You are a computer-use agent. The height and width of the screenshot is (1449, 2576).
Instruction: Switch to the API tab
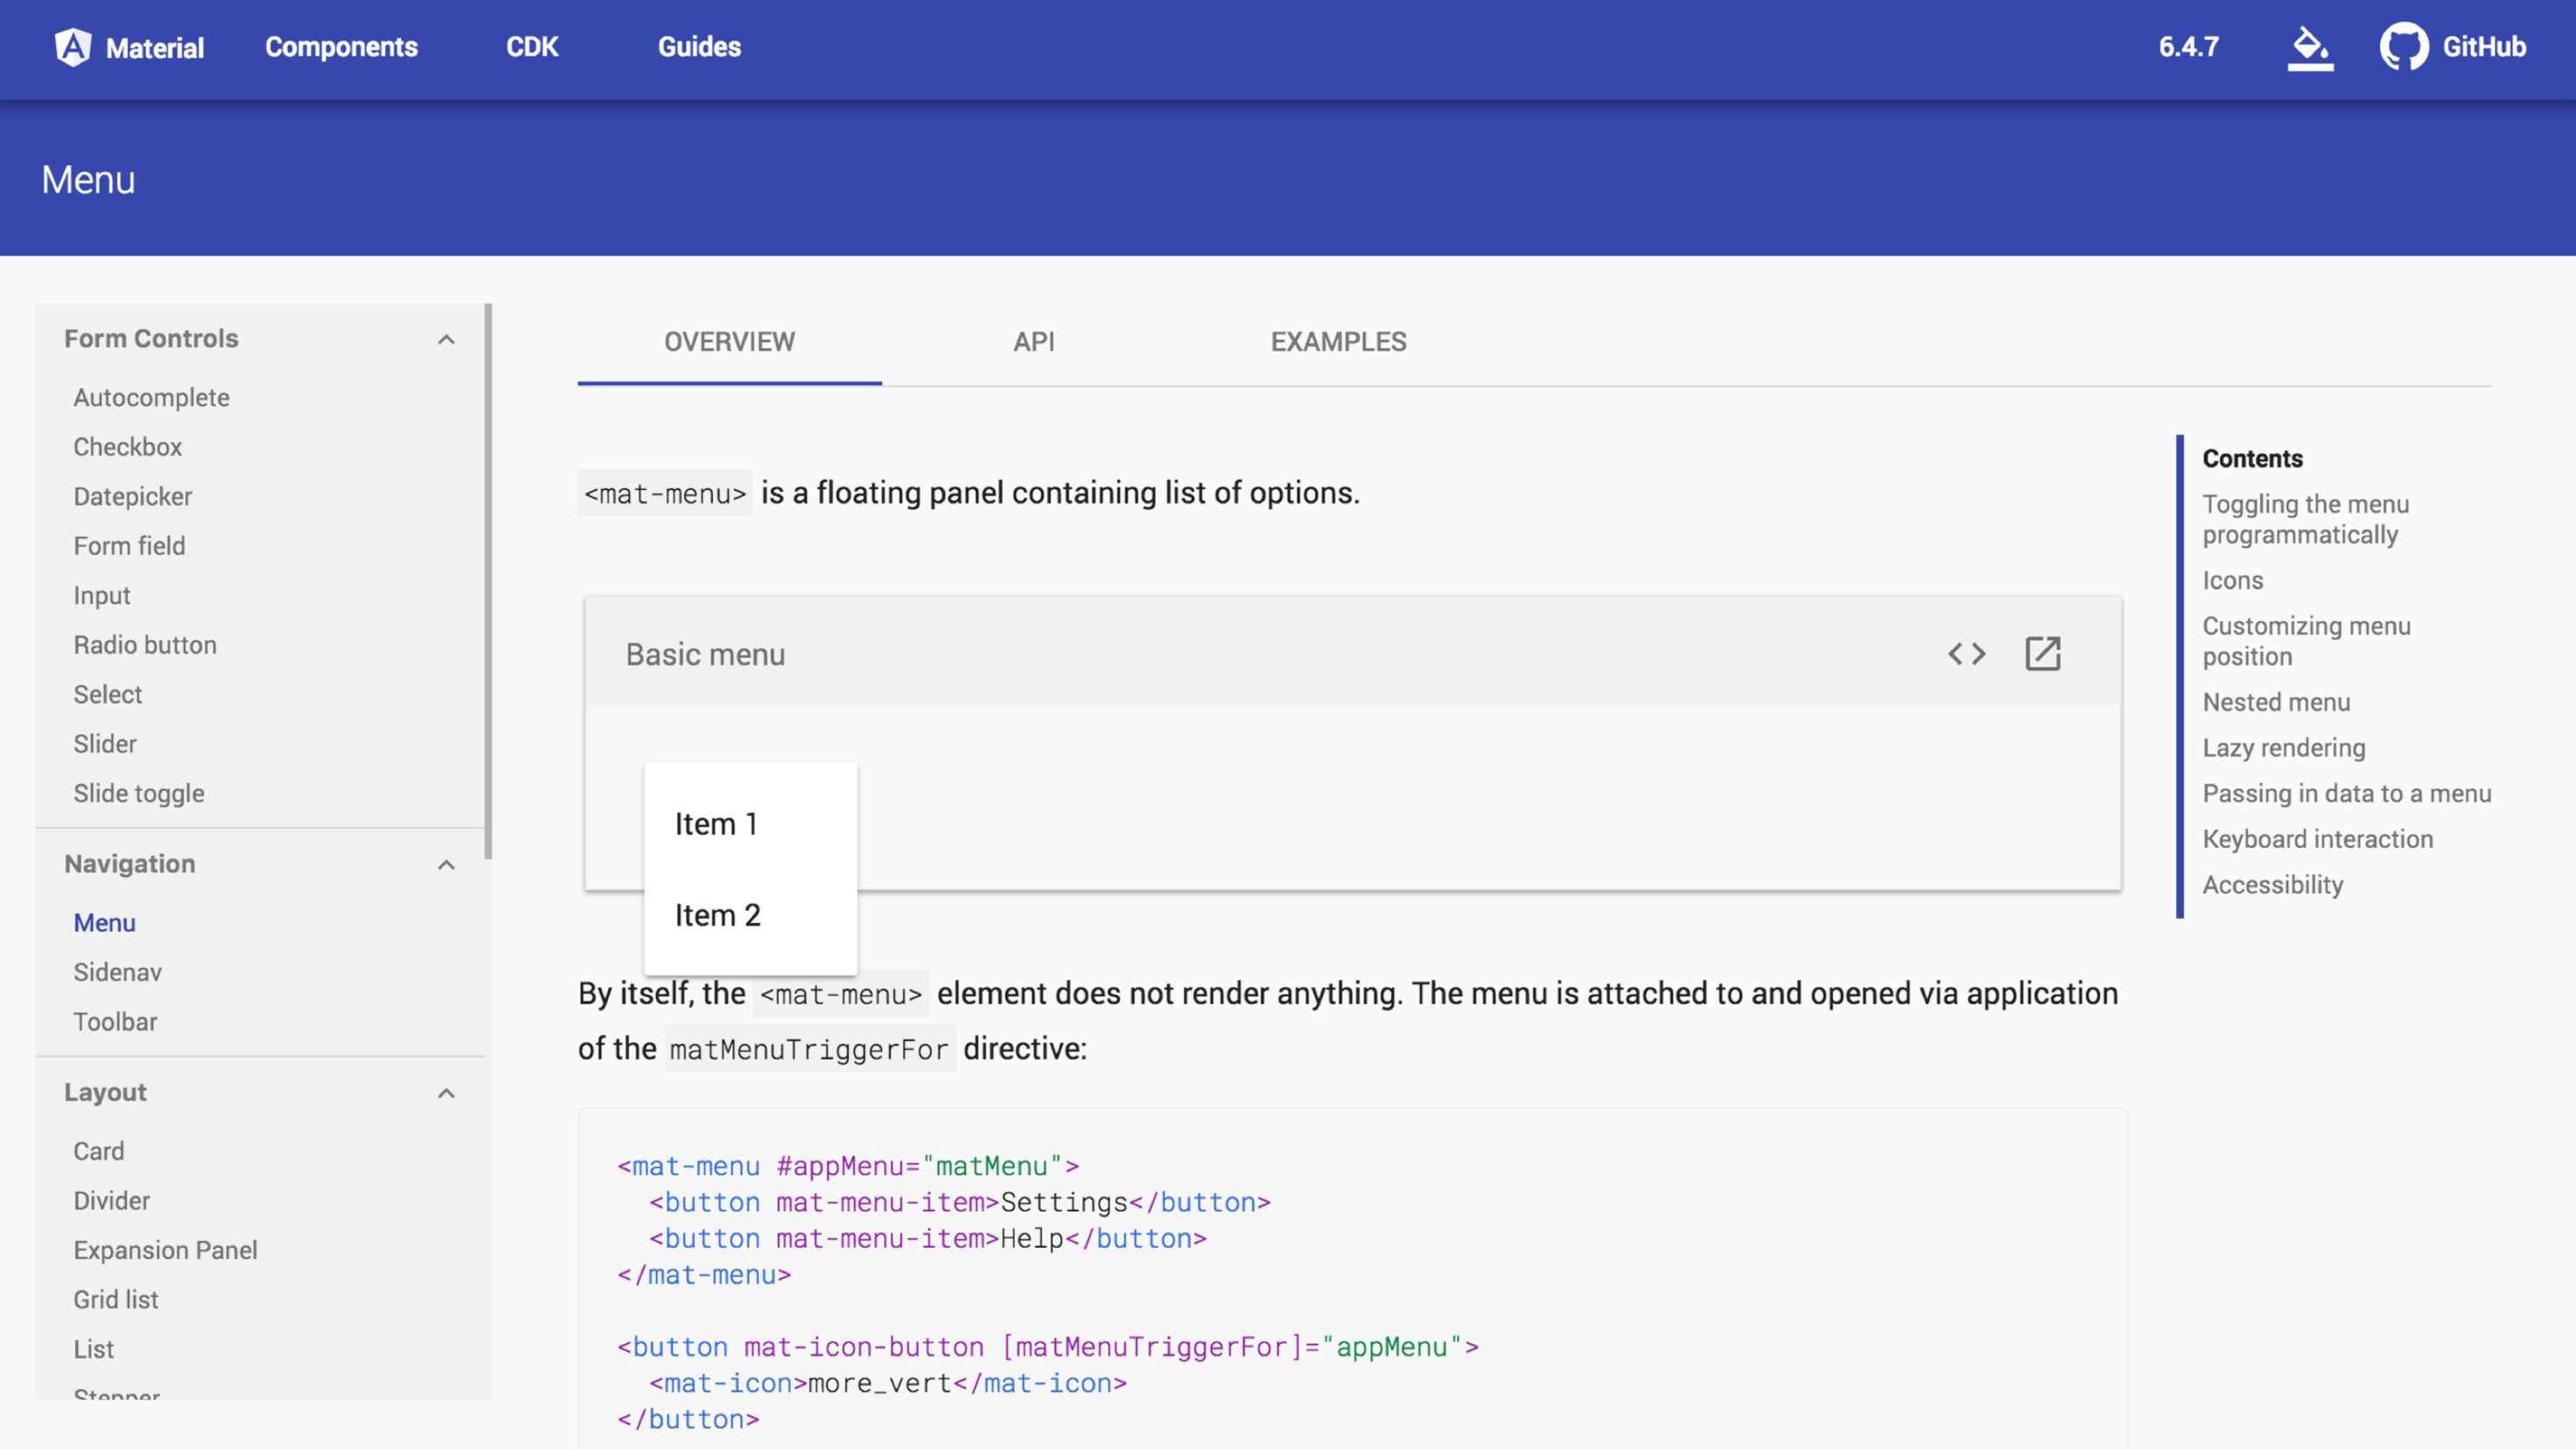(1034, 341)
